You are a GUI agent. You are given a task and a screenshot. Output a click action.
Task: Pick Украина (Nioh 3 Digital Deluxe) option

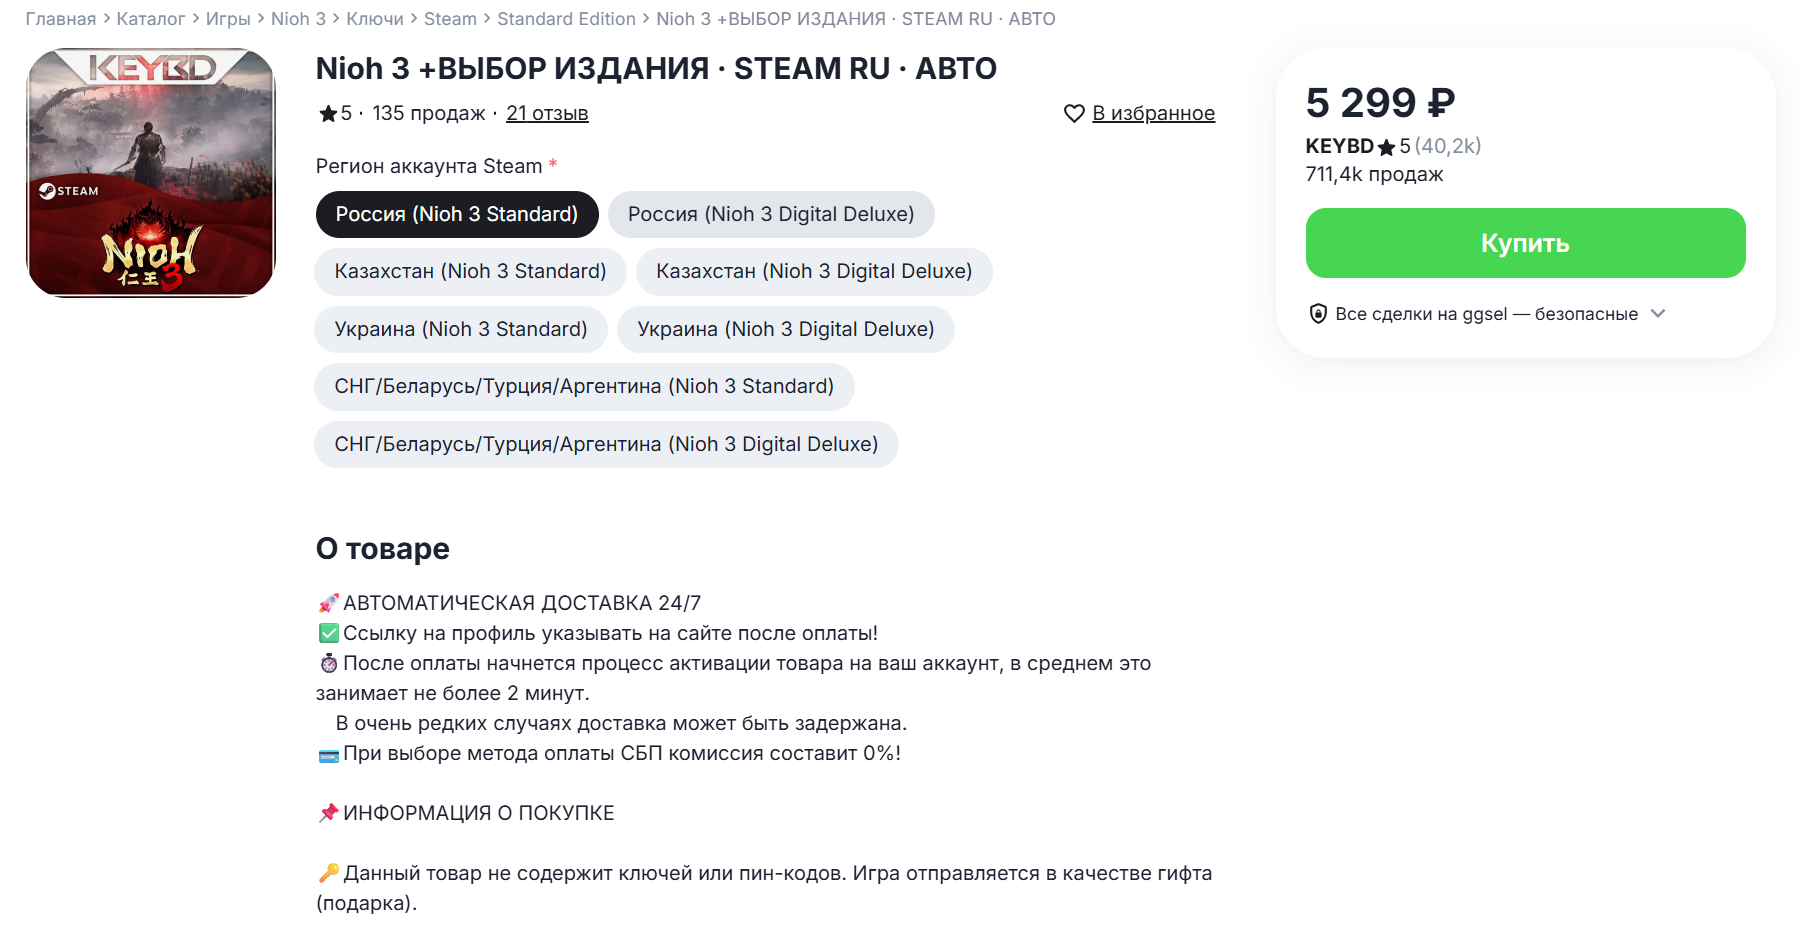point(785,330)
